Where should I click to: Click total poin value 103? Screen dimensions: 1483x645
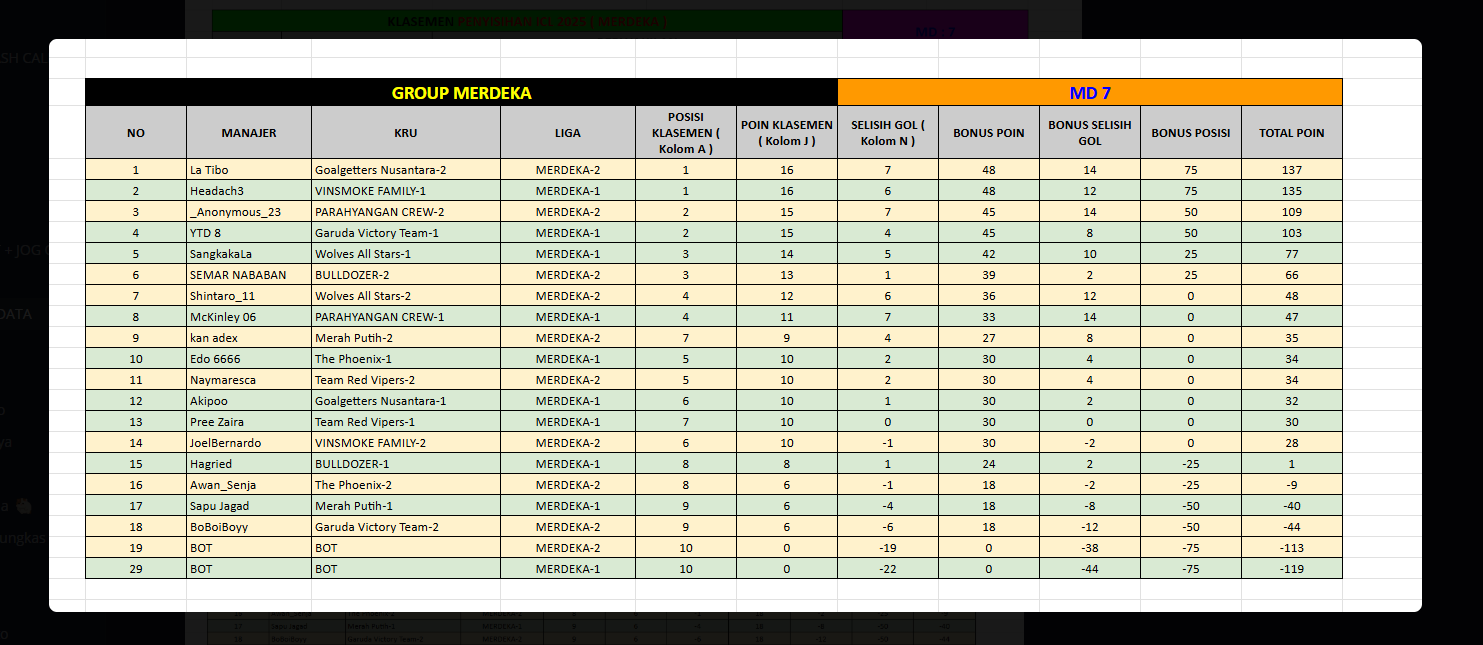pos(1292,233)
